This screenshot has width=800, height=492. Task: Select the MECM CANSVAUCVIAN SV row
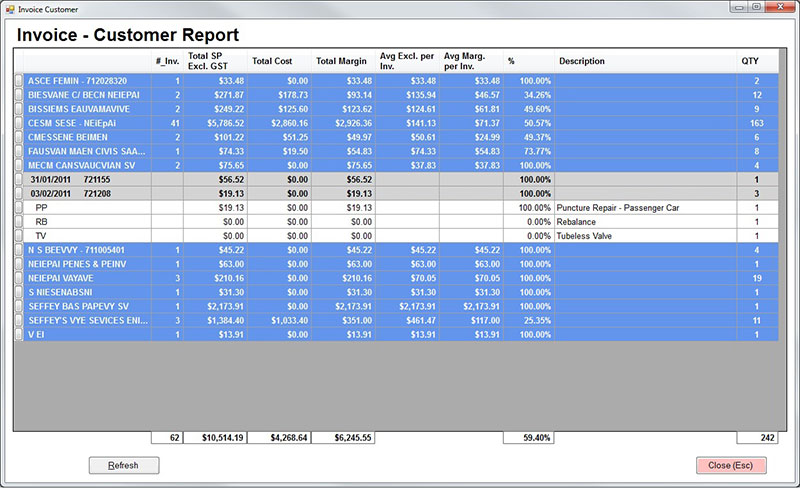(396, 165)
